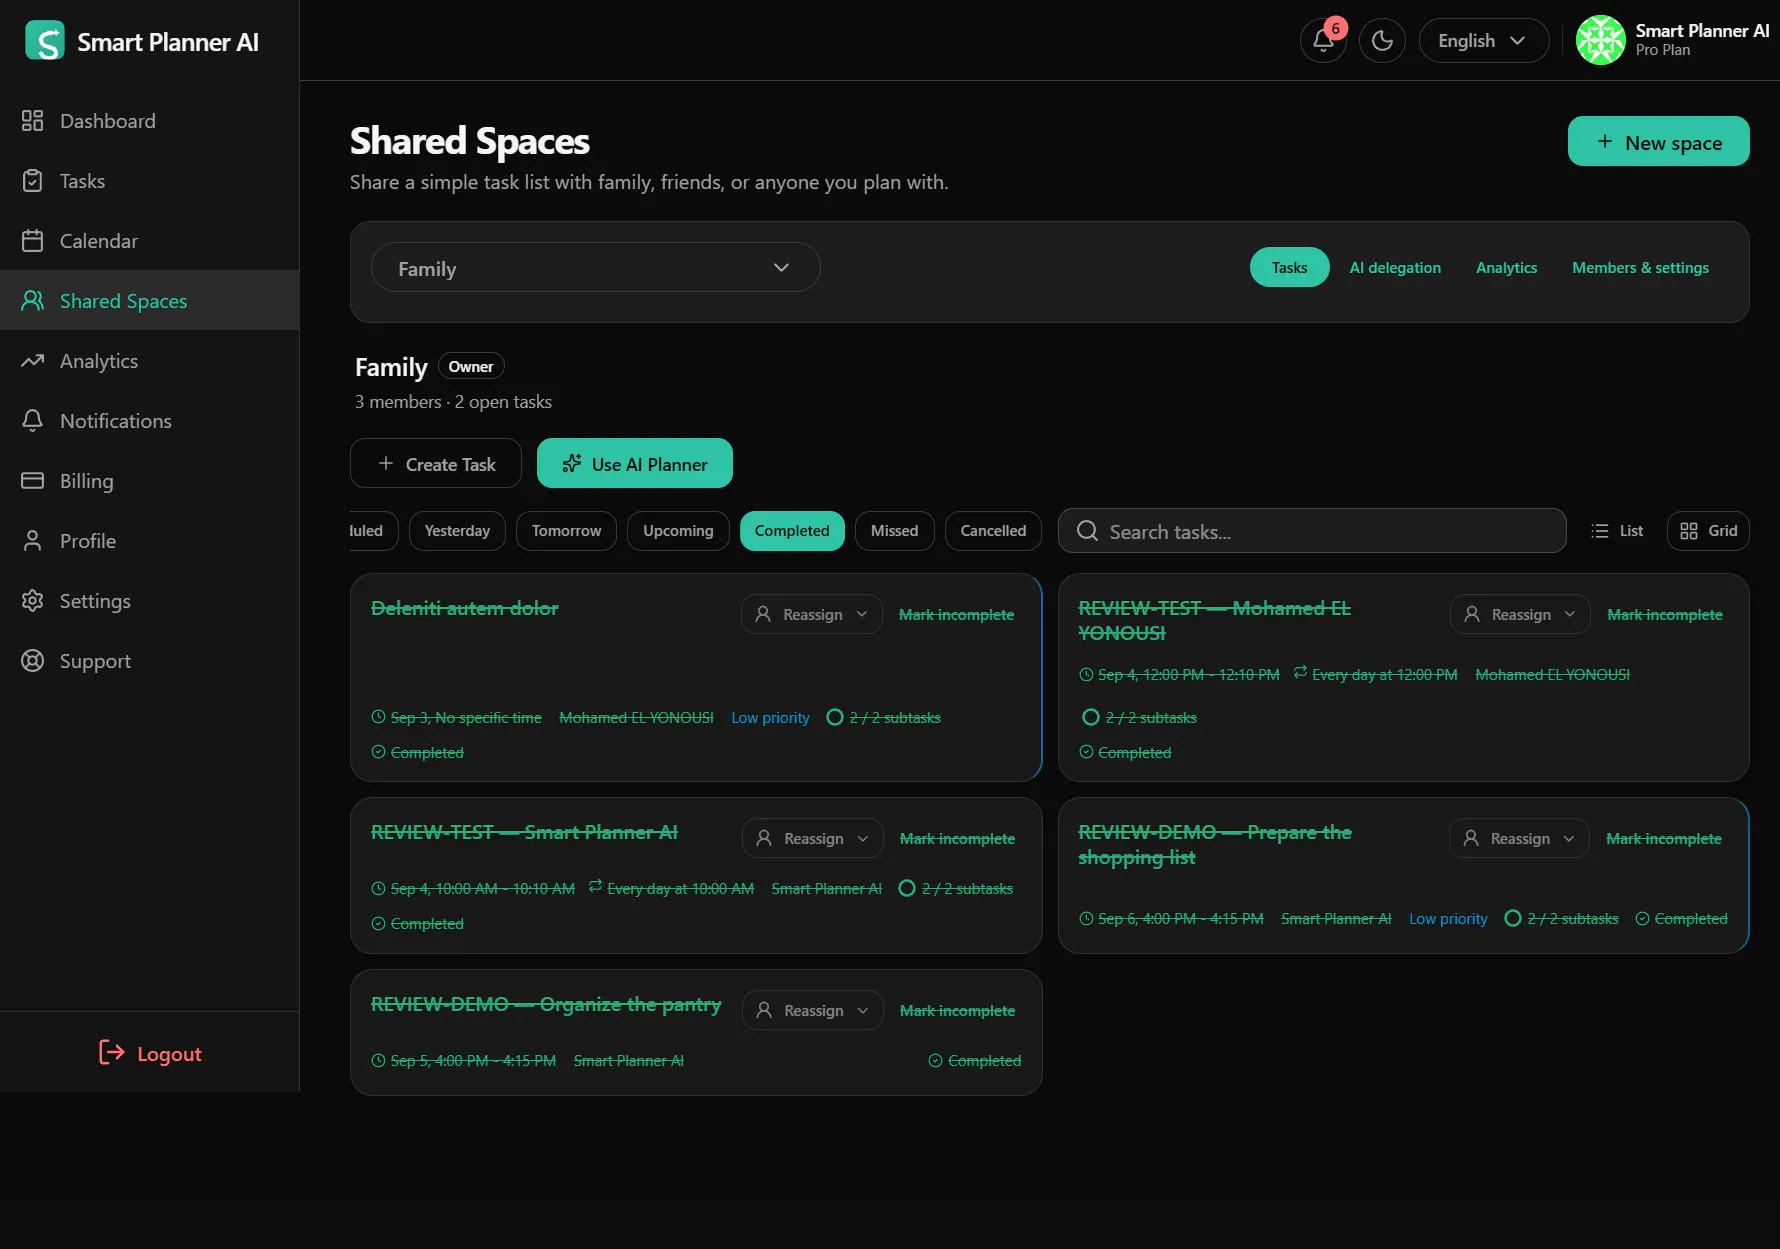The height and width of the screenshot is (1249, 1780).
Task: Click subtasks circle on REVIEW-TEST Smart Planner AI
Action: (907, 888)
